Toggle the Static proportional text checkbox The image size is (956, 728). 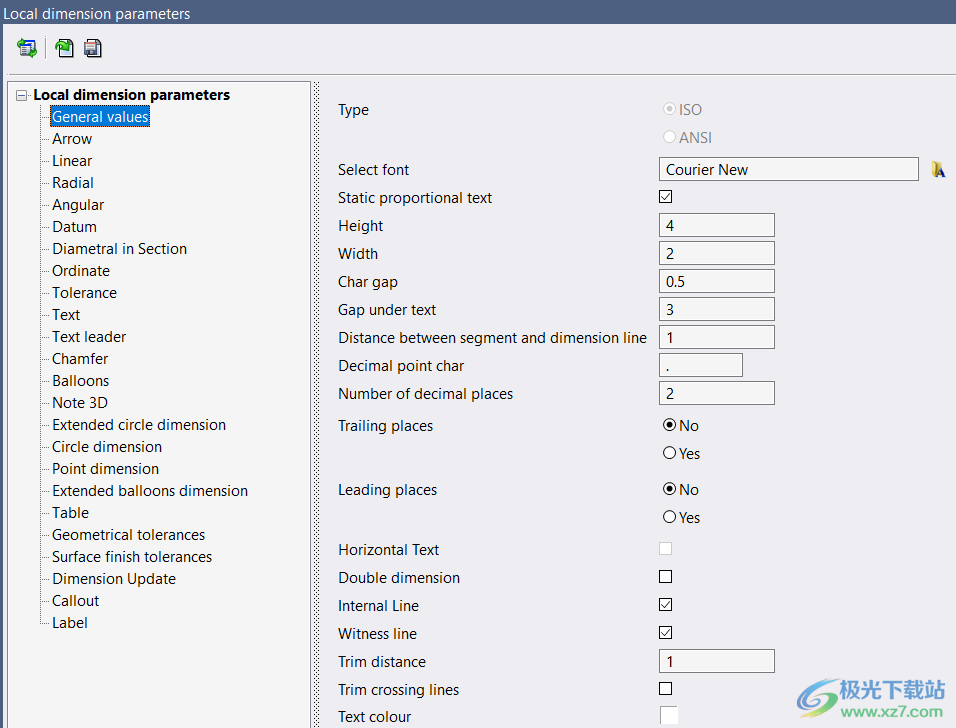pos(665,196)
